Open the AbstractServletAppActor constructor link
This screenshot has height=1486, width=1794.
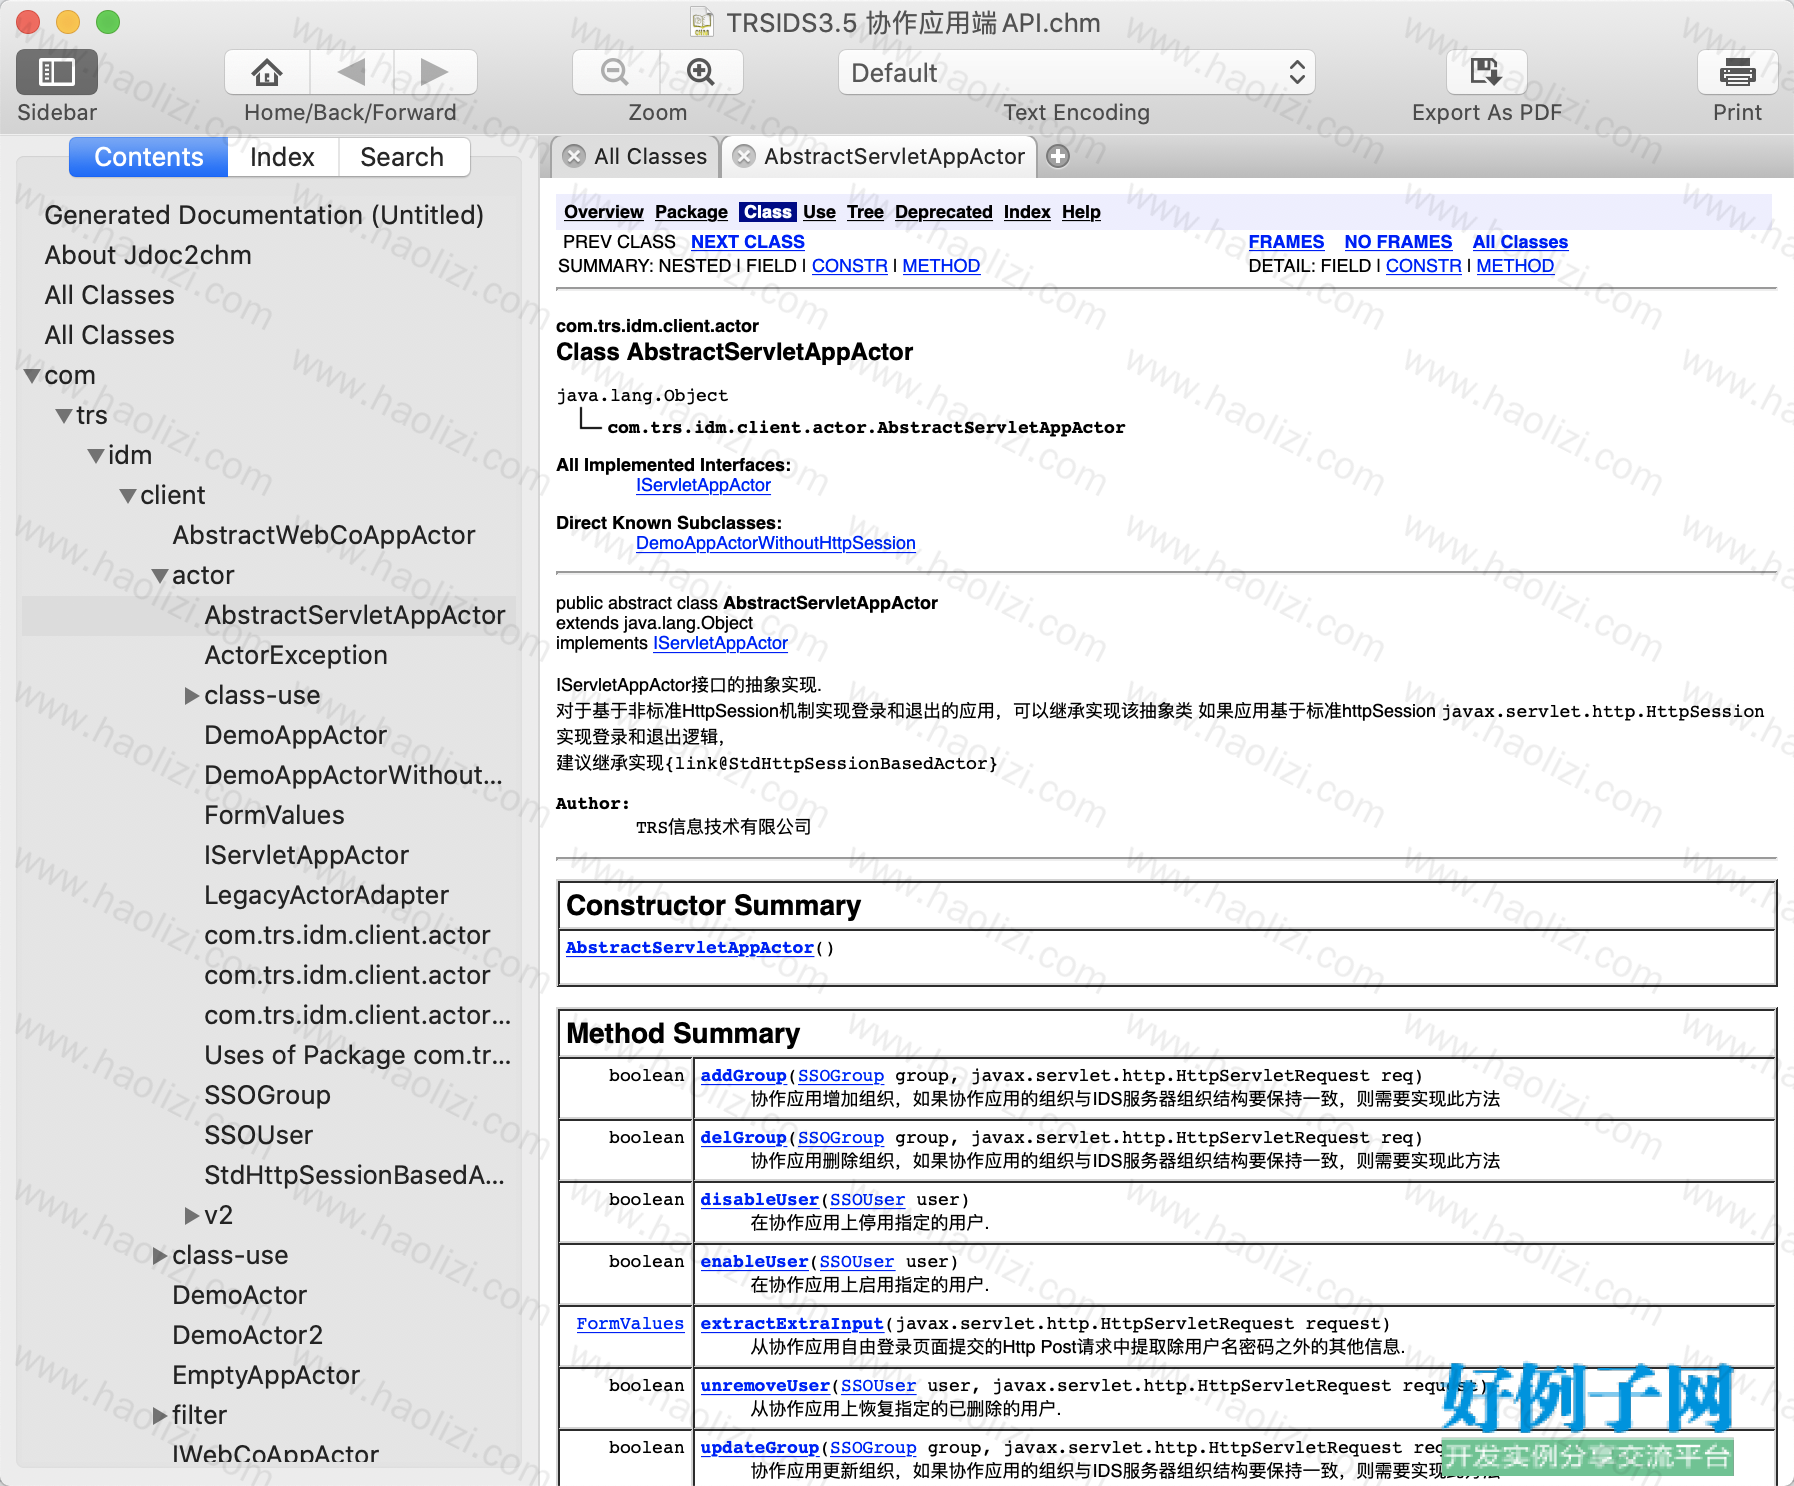tap(690, 948)
